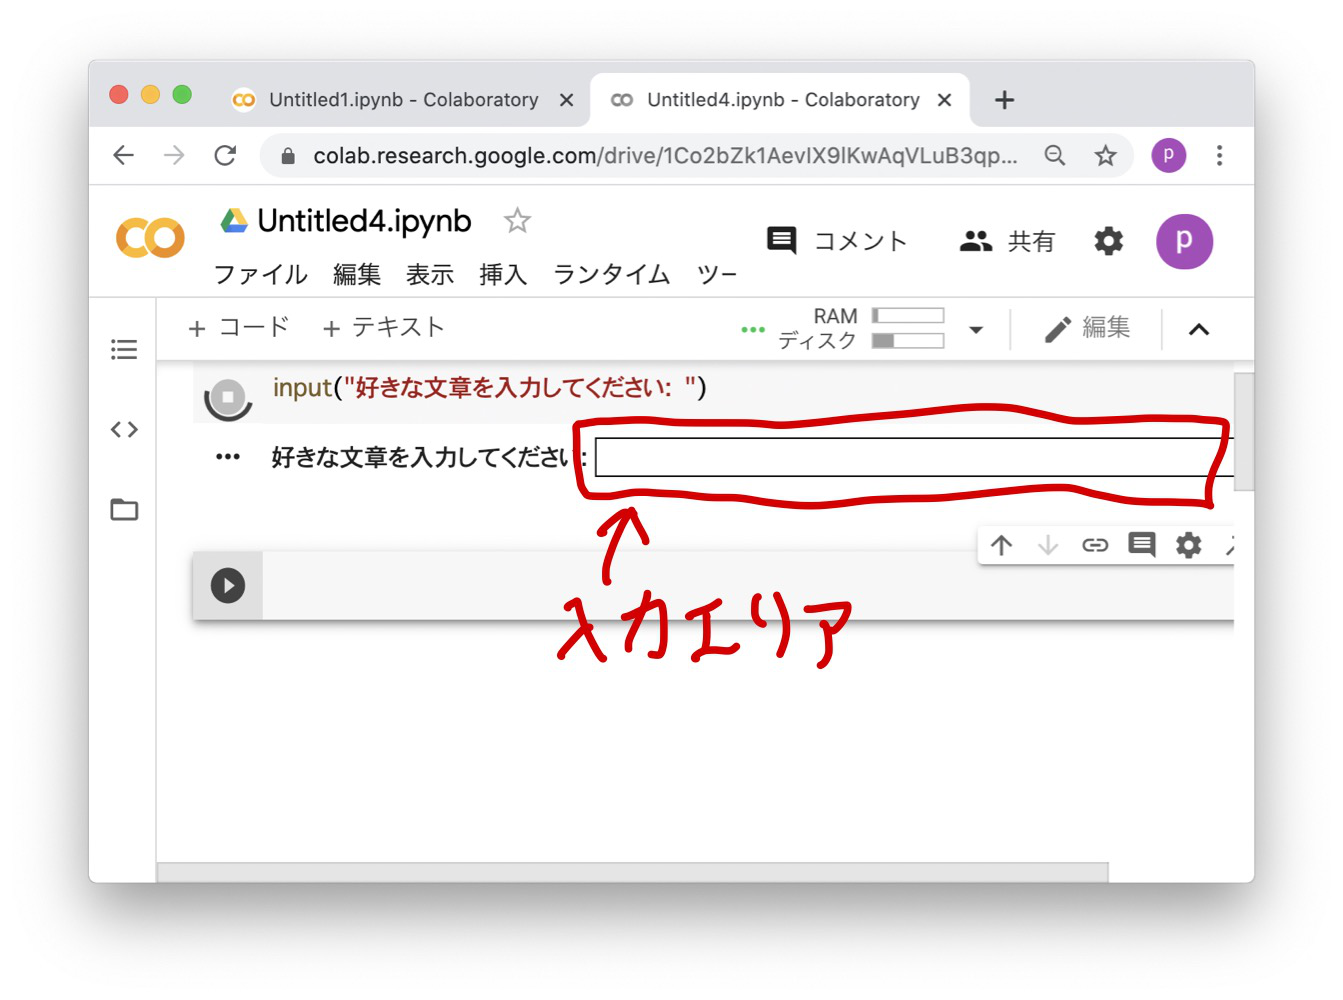Viewport: 1343px width, 1000px height.
Task: Expand the RAM and disk resource dropdown
Action: [x=976, y=329]
